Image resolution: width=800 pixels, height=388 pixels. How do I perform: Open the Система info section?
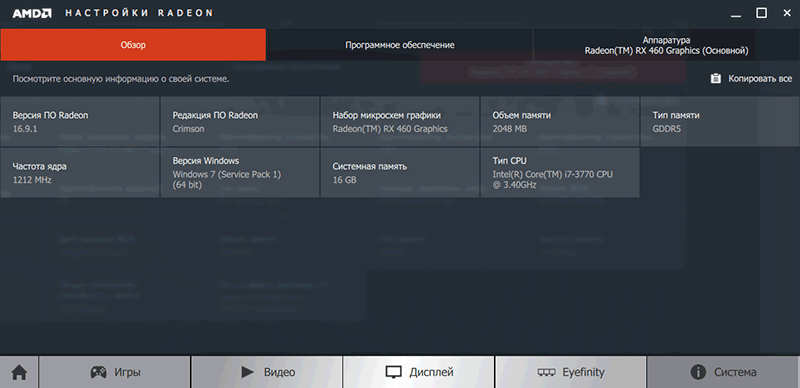tap(723, 372)
